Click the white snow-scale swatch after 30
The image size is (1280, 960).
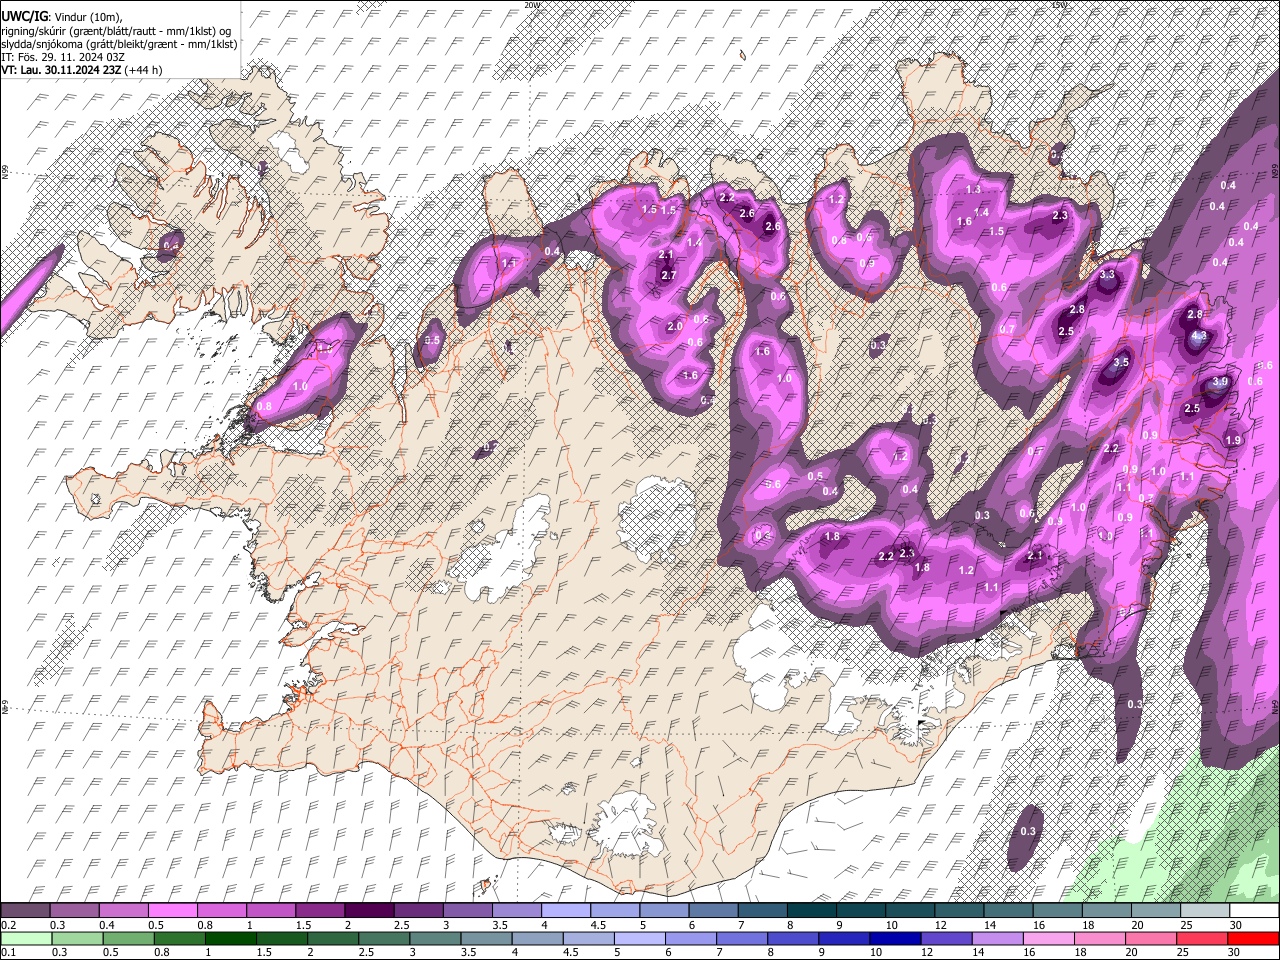(1253, 911)
